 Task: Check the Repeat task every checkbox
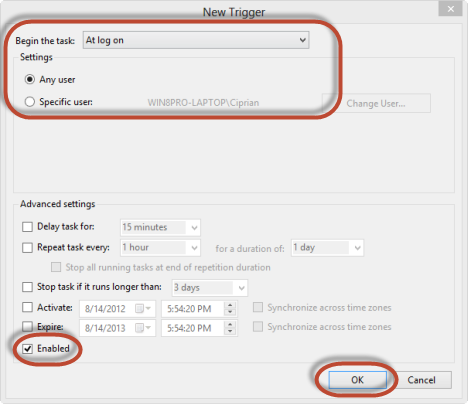tap(27, 248)
